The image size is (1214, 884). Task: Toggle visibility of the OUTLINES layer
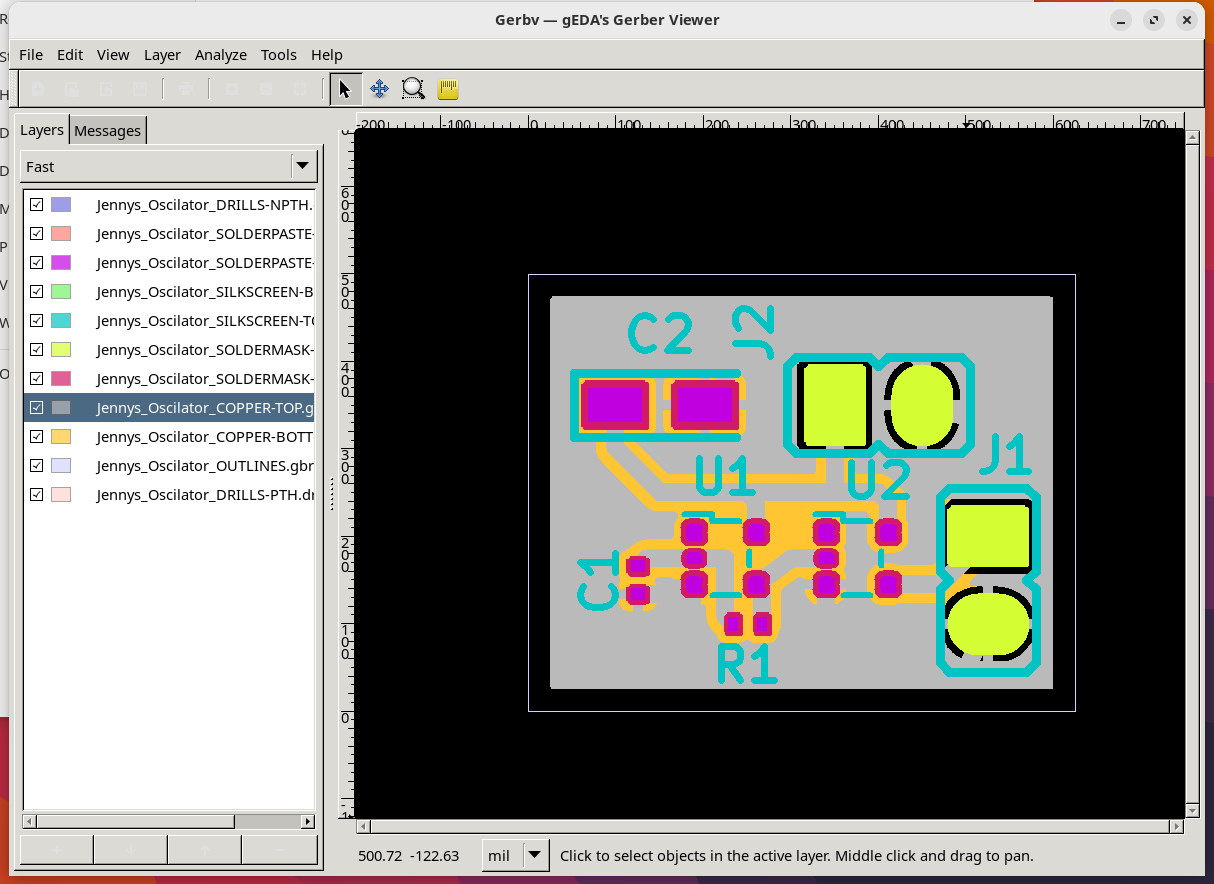tap(36, 465)
